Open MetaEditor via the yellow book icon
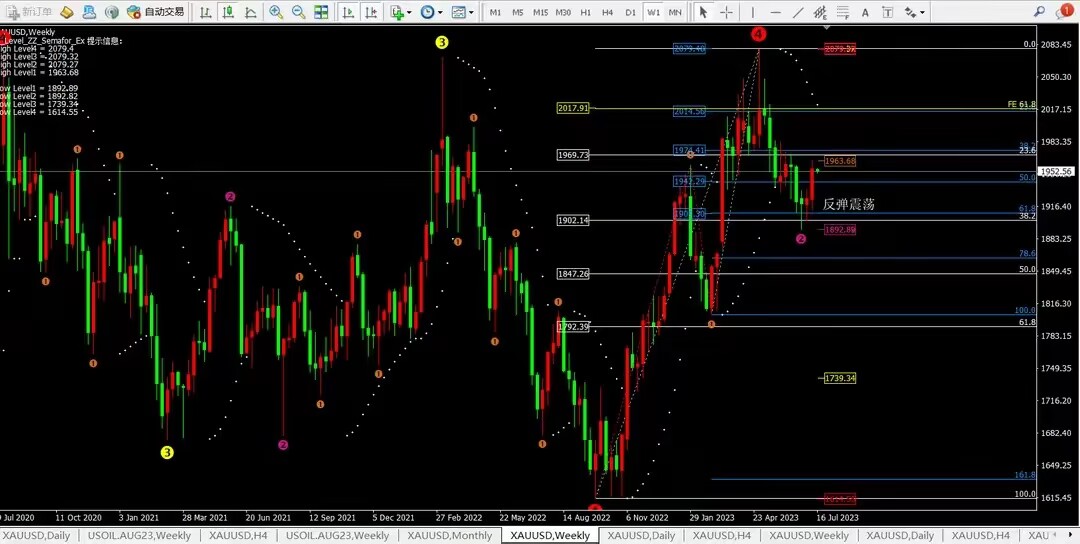 tap(67, 12)
